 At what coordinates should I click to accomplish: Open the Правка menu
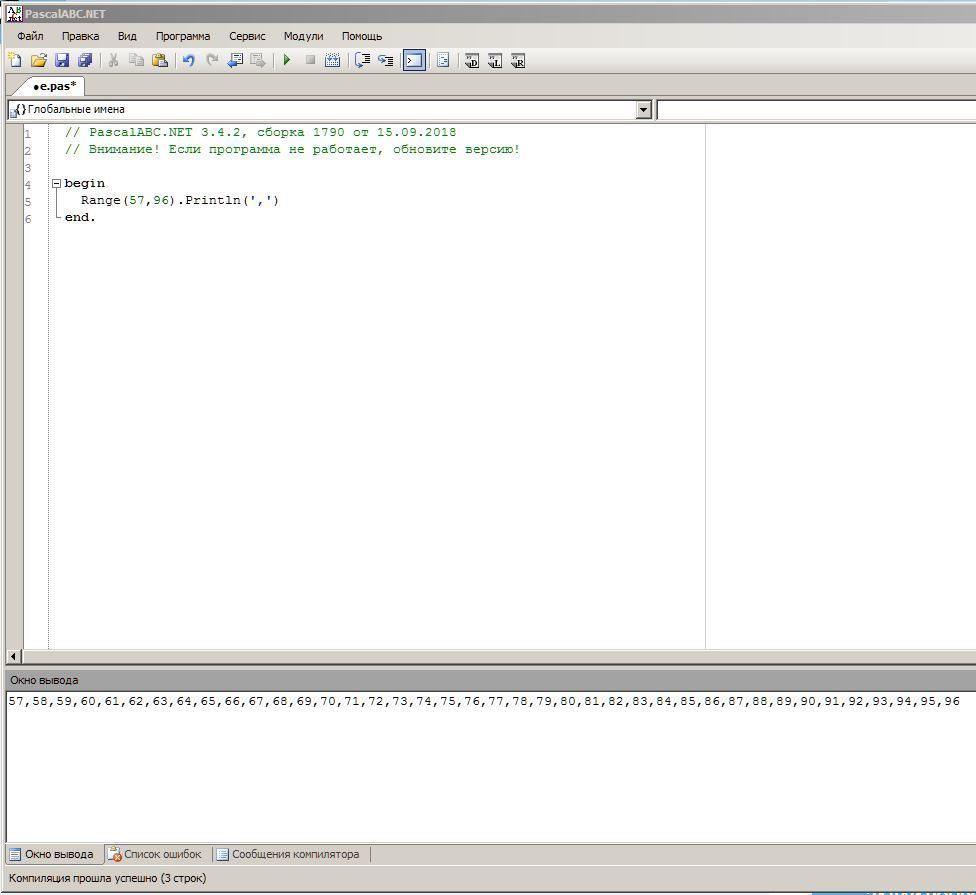80,36
